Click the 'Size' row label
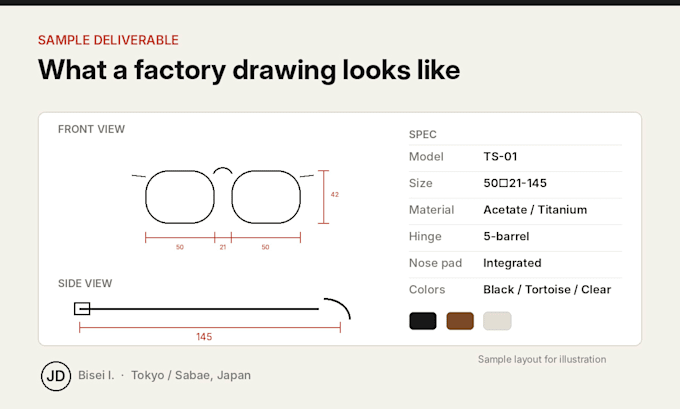 click(421, 183)
